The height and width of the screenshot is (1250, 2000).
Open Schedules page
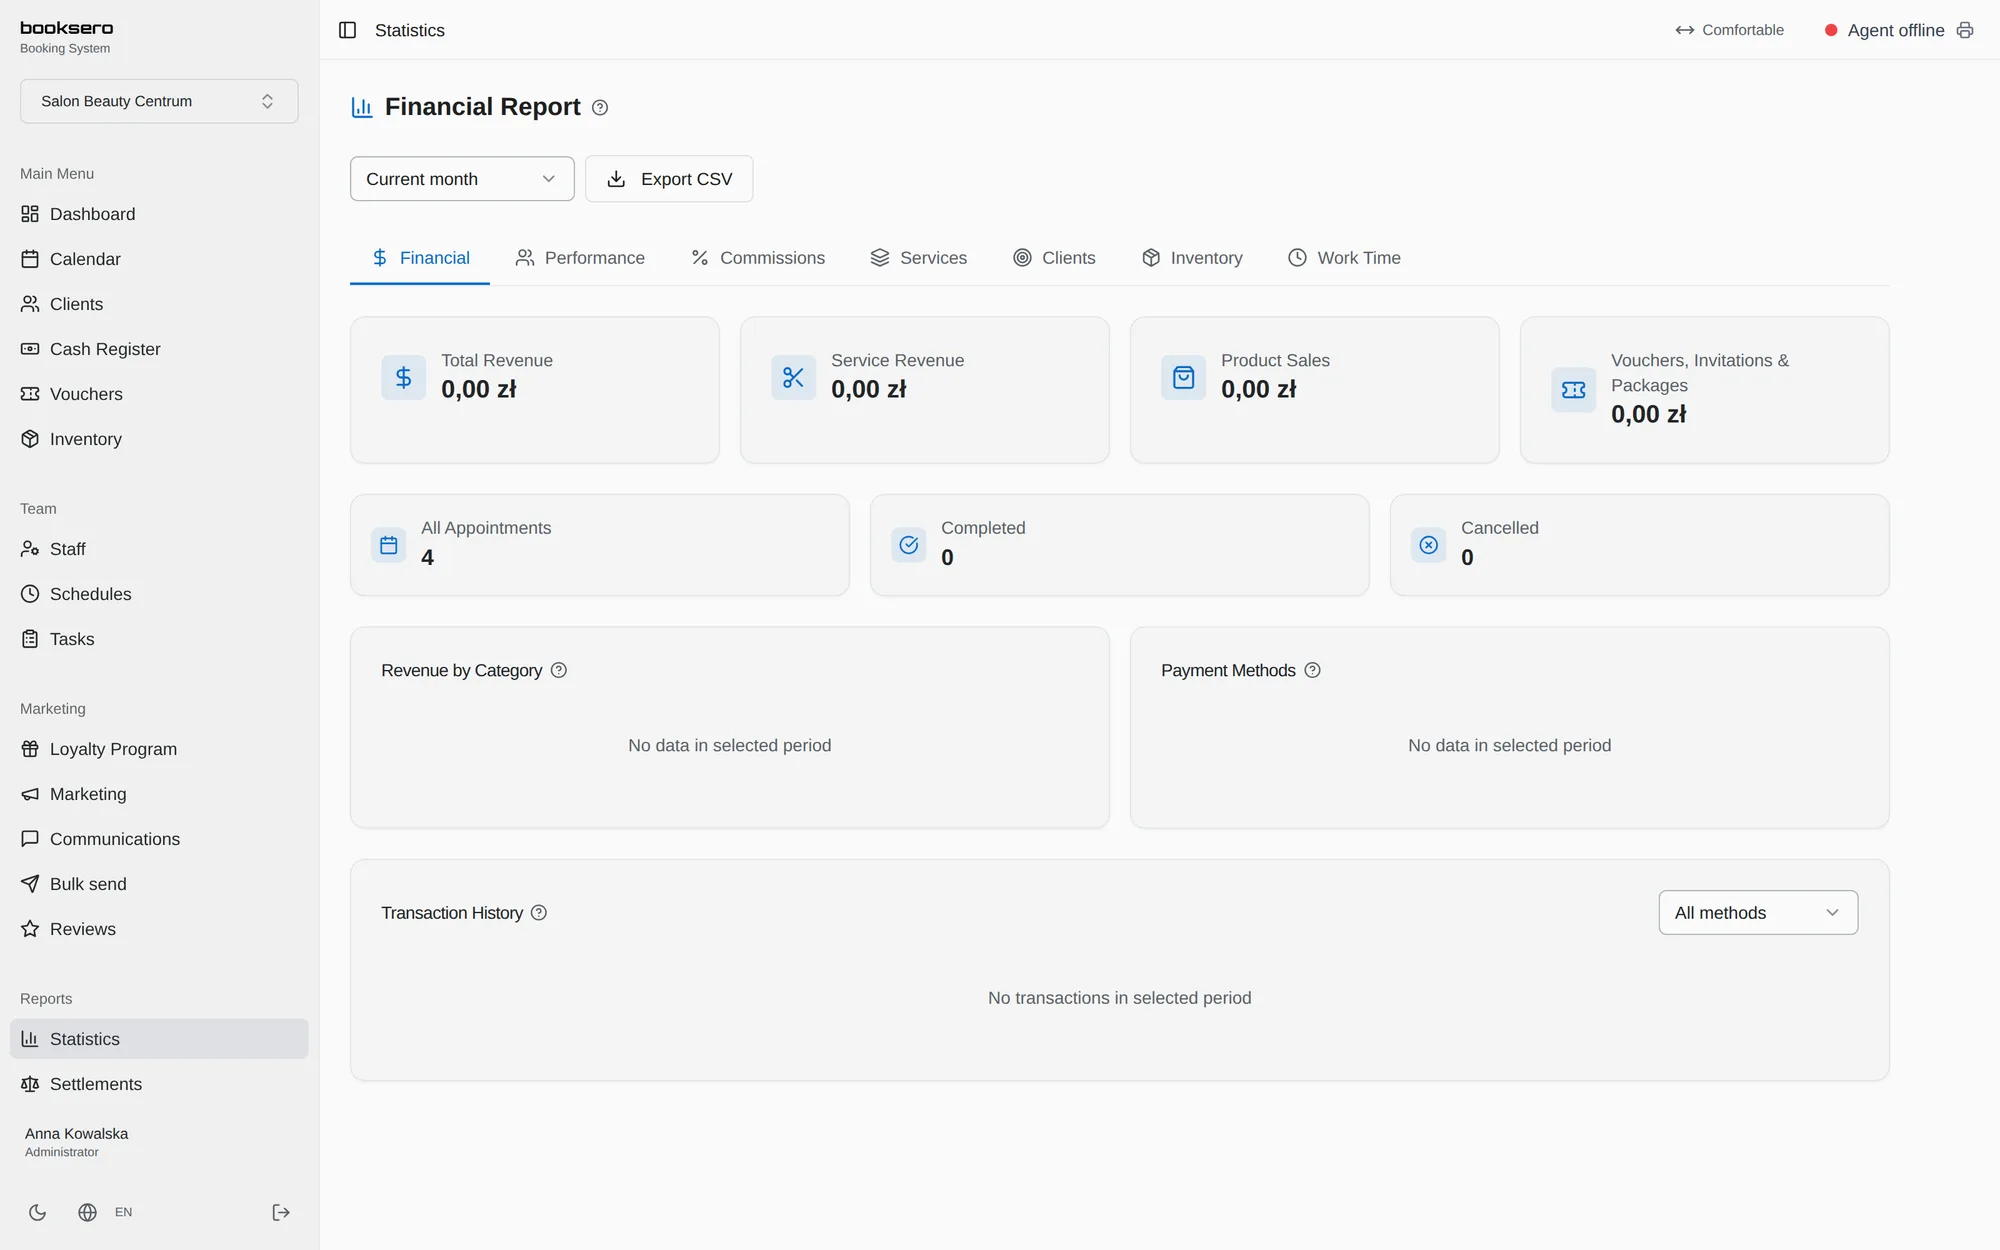click(x=159, y=594)
